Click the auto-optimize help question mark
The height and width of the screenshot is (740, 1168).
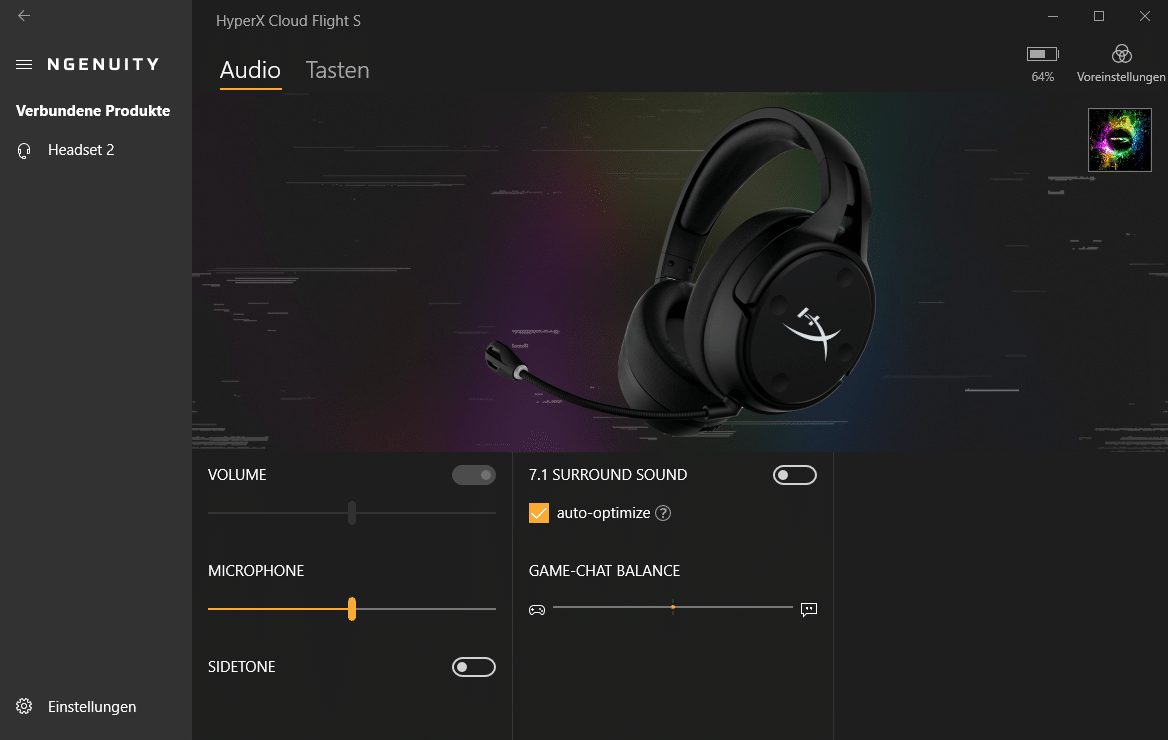[x=663, y=513]
